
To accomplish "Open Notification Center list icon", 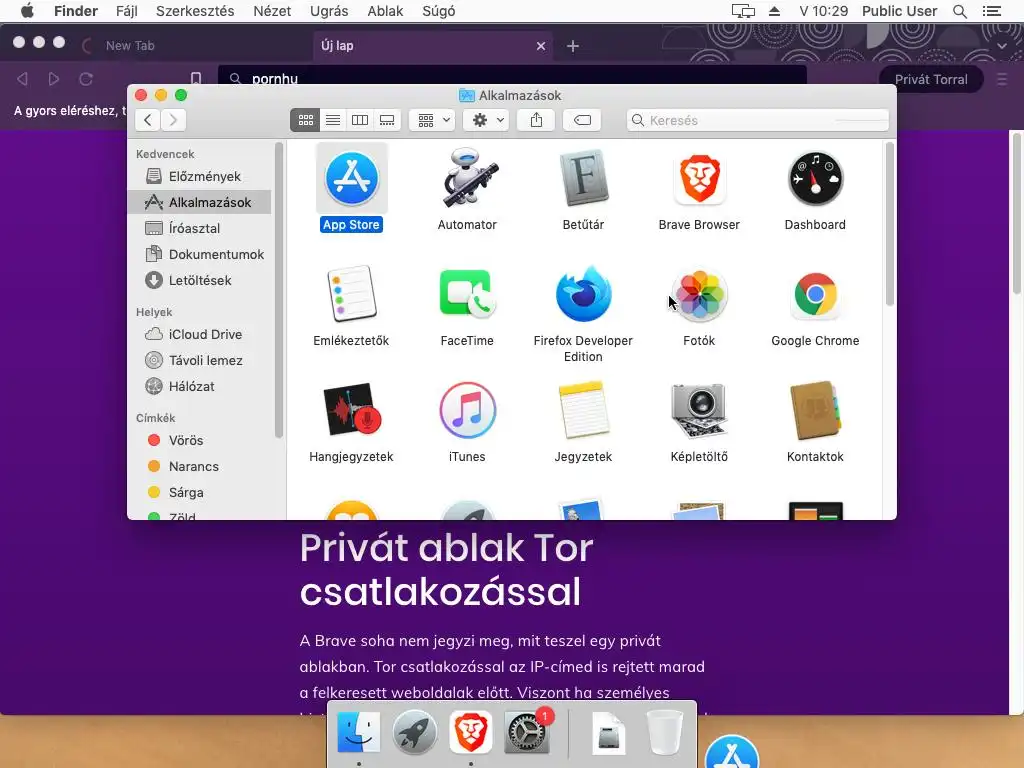I will point(991,11).
